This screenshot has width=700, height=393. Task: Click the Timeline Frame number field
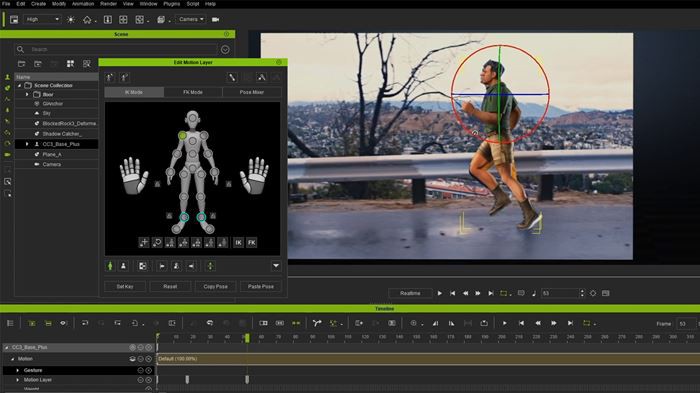tap(686, 324)
